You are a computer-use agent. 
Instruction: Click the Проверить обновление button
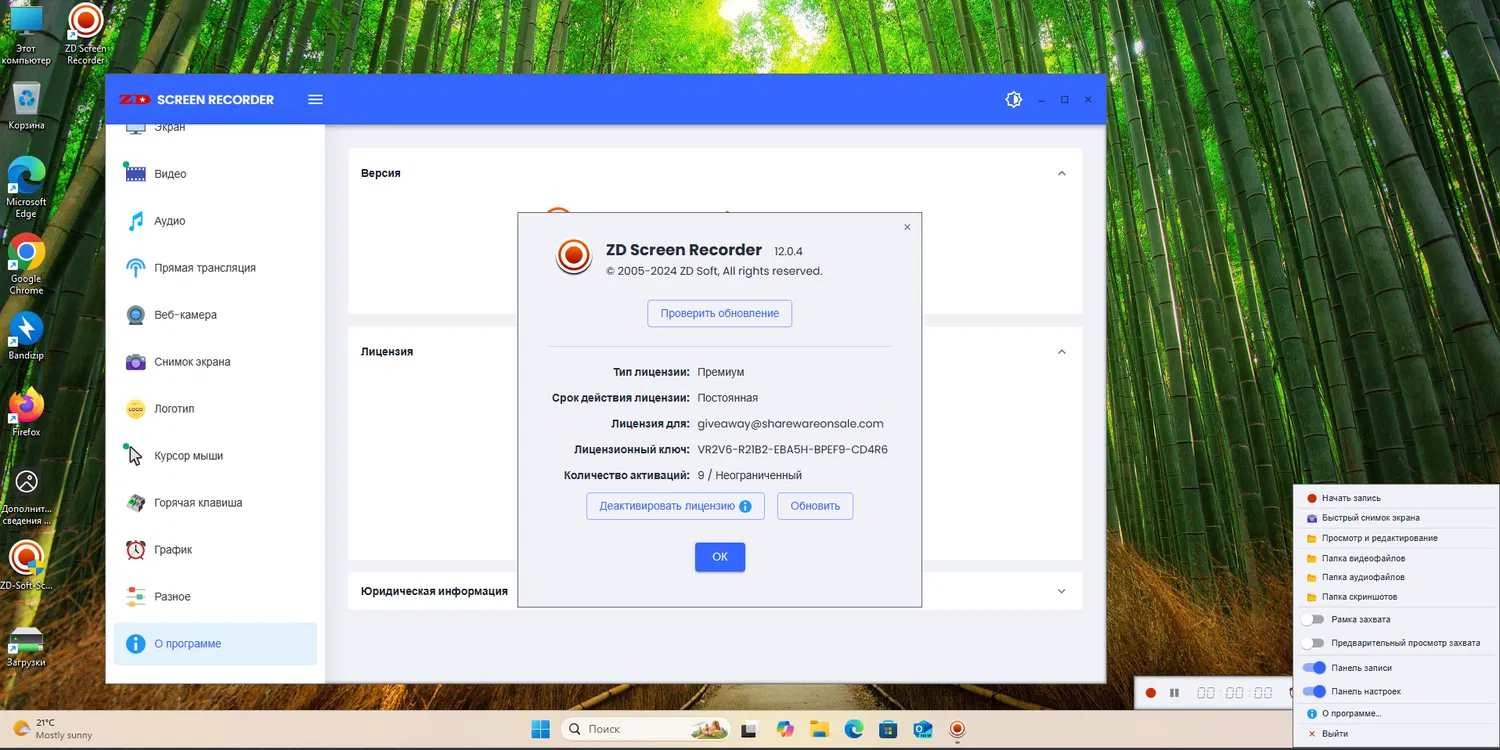(720, 314)
